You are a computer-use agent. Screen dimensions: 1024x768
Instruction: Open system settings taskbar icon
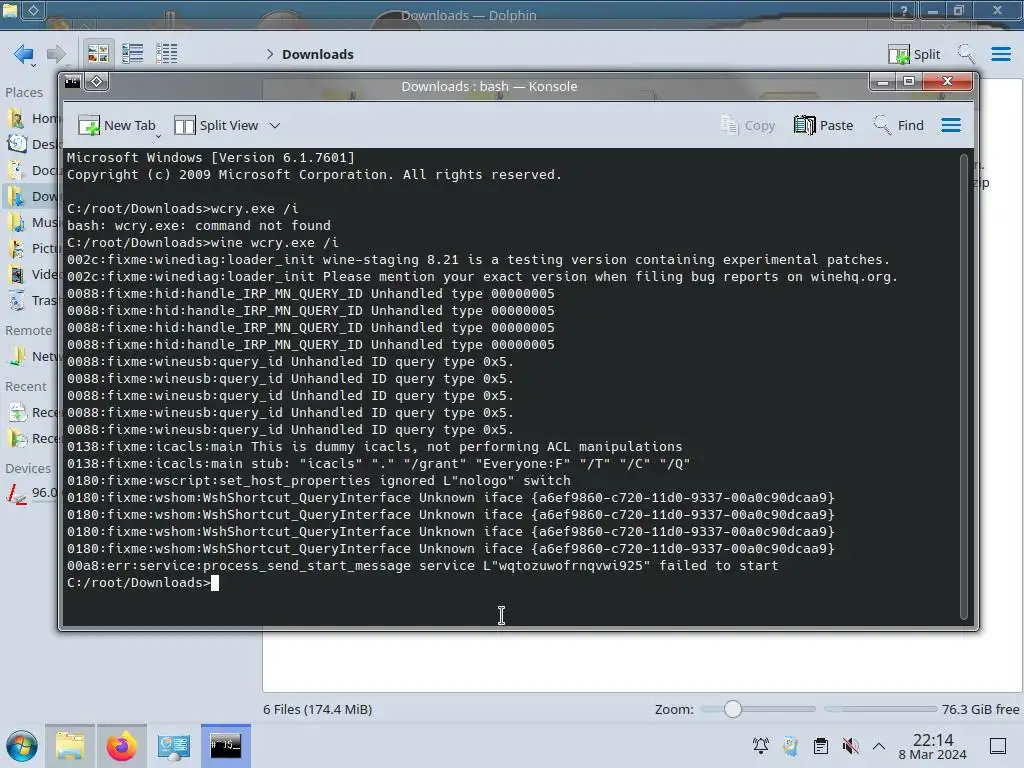point(174,746)
